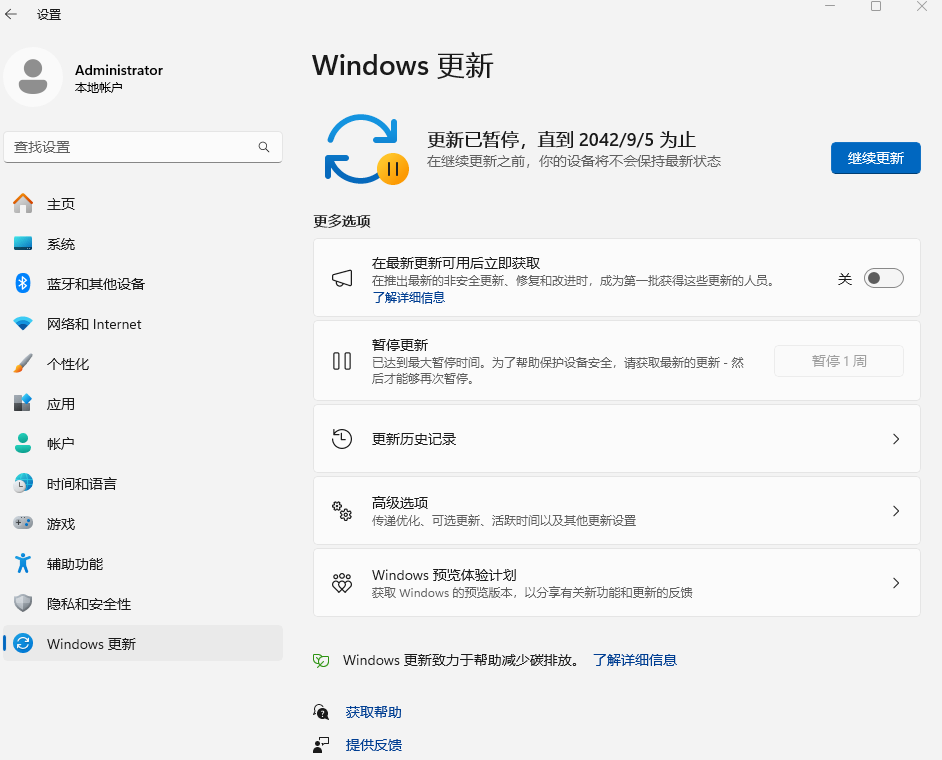This screenshot has width=942, height=760.
Task: Open the 更新历史记录 card
Action: coord(617,439)
